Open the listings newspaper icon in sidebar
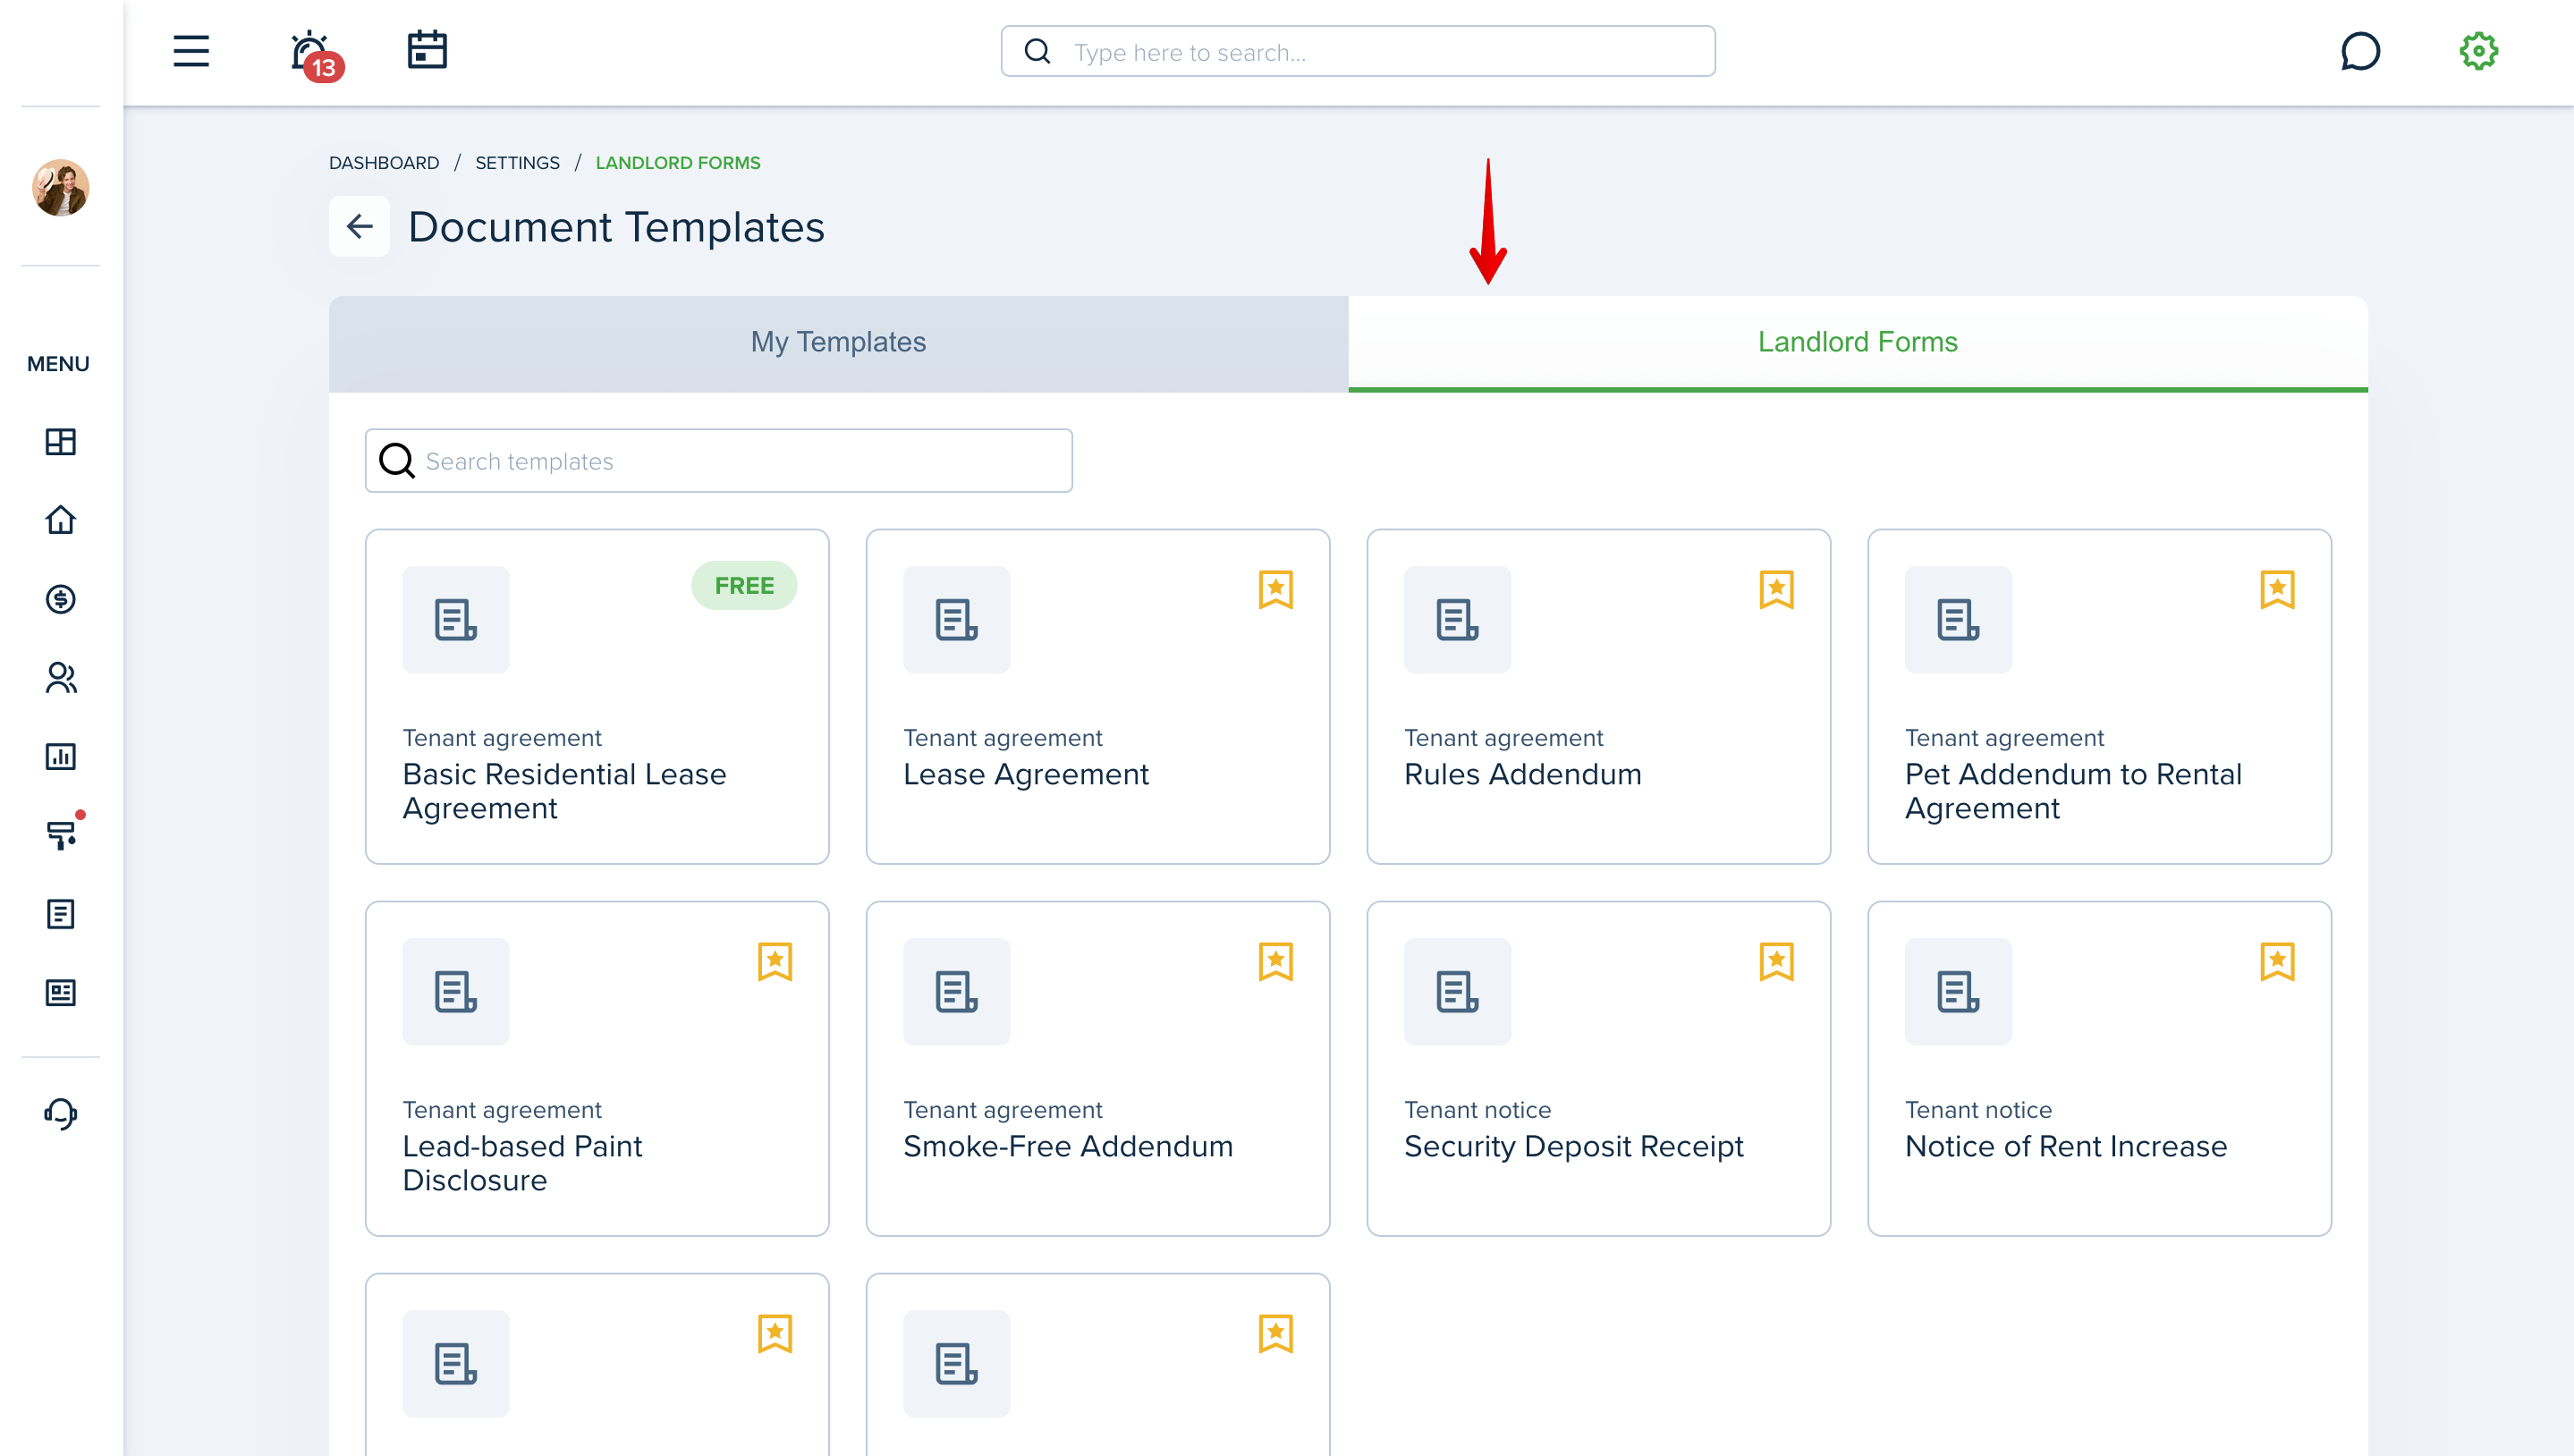This screenshot has height=1456, width=2574. pyautogui.click(x=61, y=992)
